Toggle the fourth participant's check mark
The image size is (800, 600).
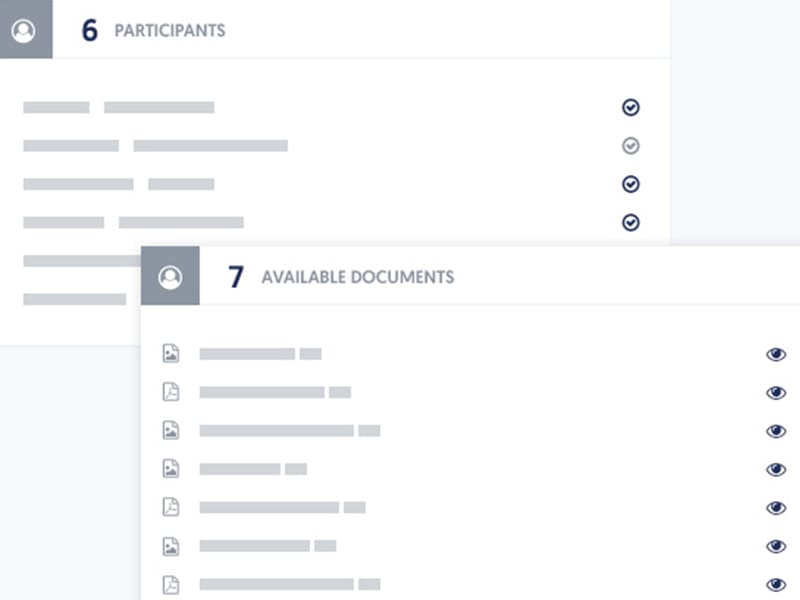pos(630,222)
